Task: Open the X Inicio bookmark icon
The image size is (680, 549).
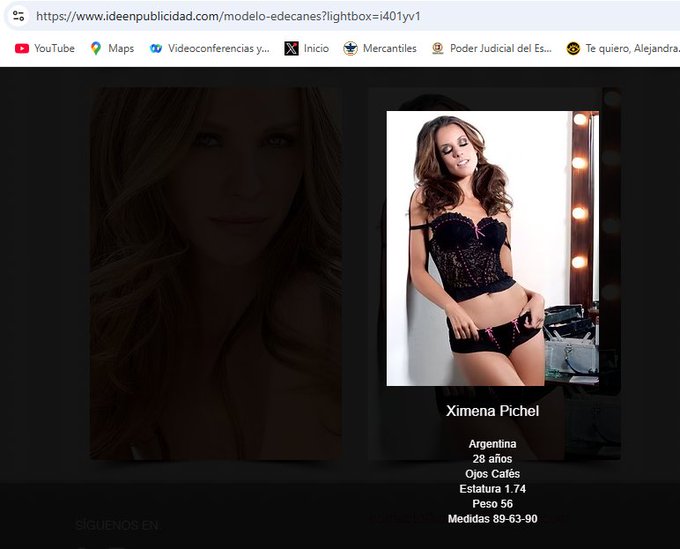Action: click(291, 49)
